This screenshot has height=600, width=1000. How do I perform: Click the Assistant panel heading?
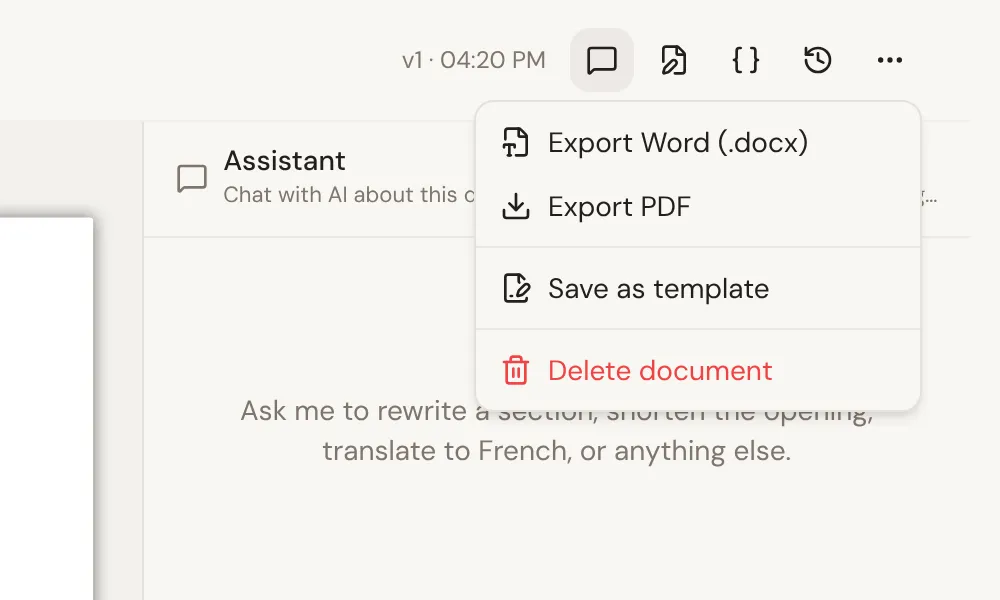click(284, 161)
